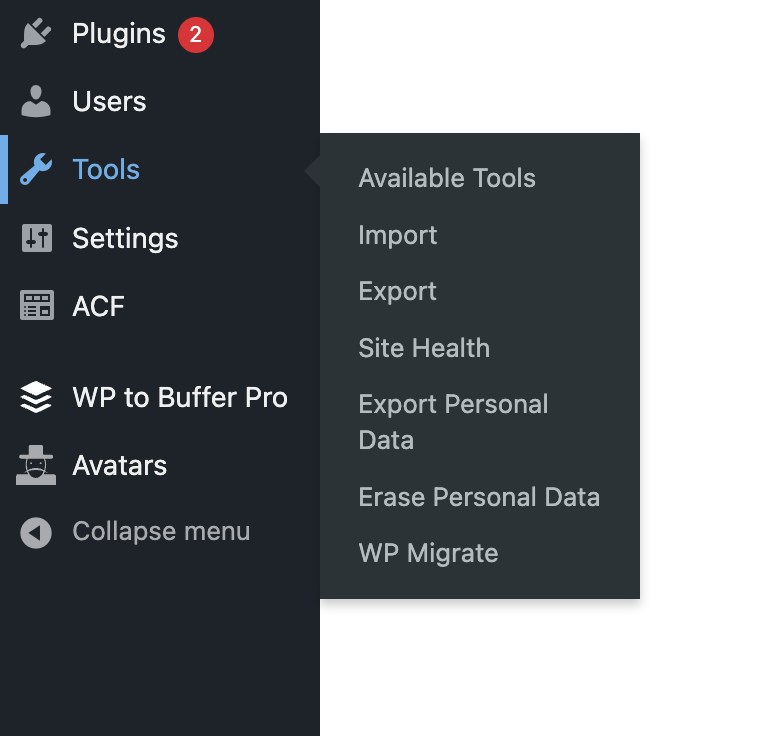
Task: Click the WP to Buffer Pro stack icon
Action: pos(36,398)
